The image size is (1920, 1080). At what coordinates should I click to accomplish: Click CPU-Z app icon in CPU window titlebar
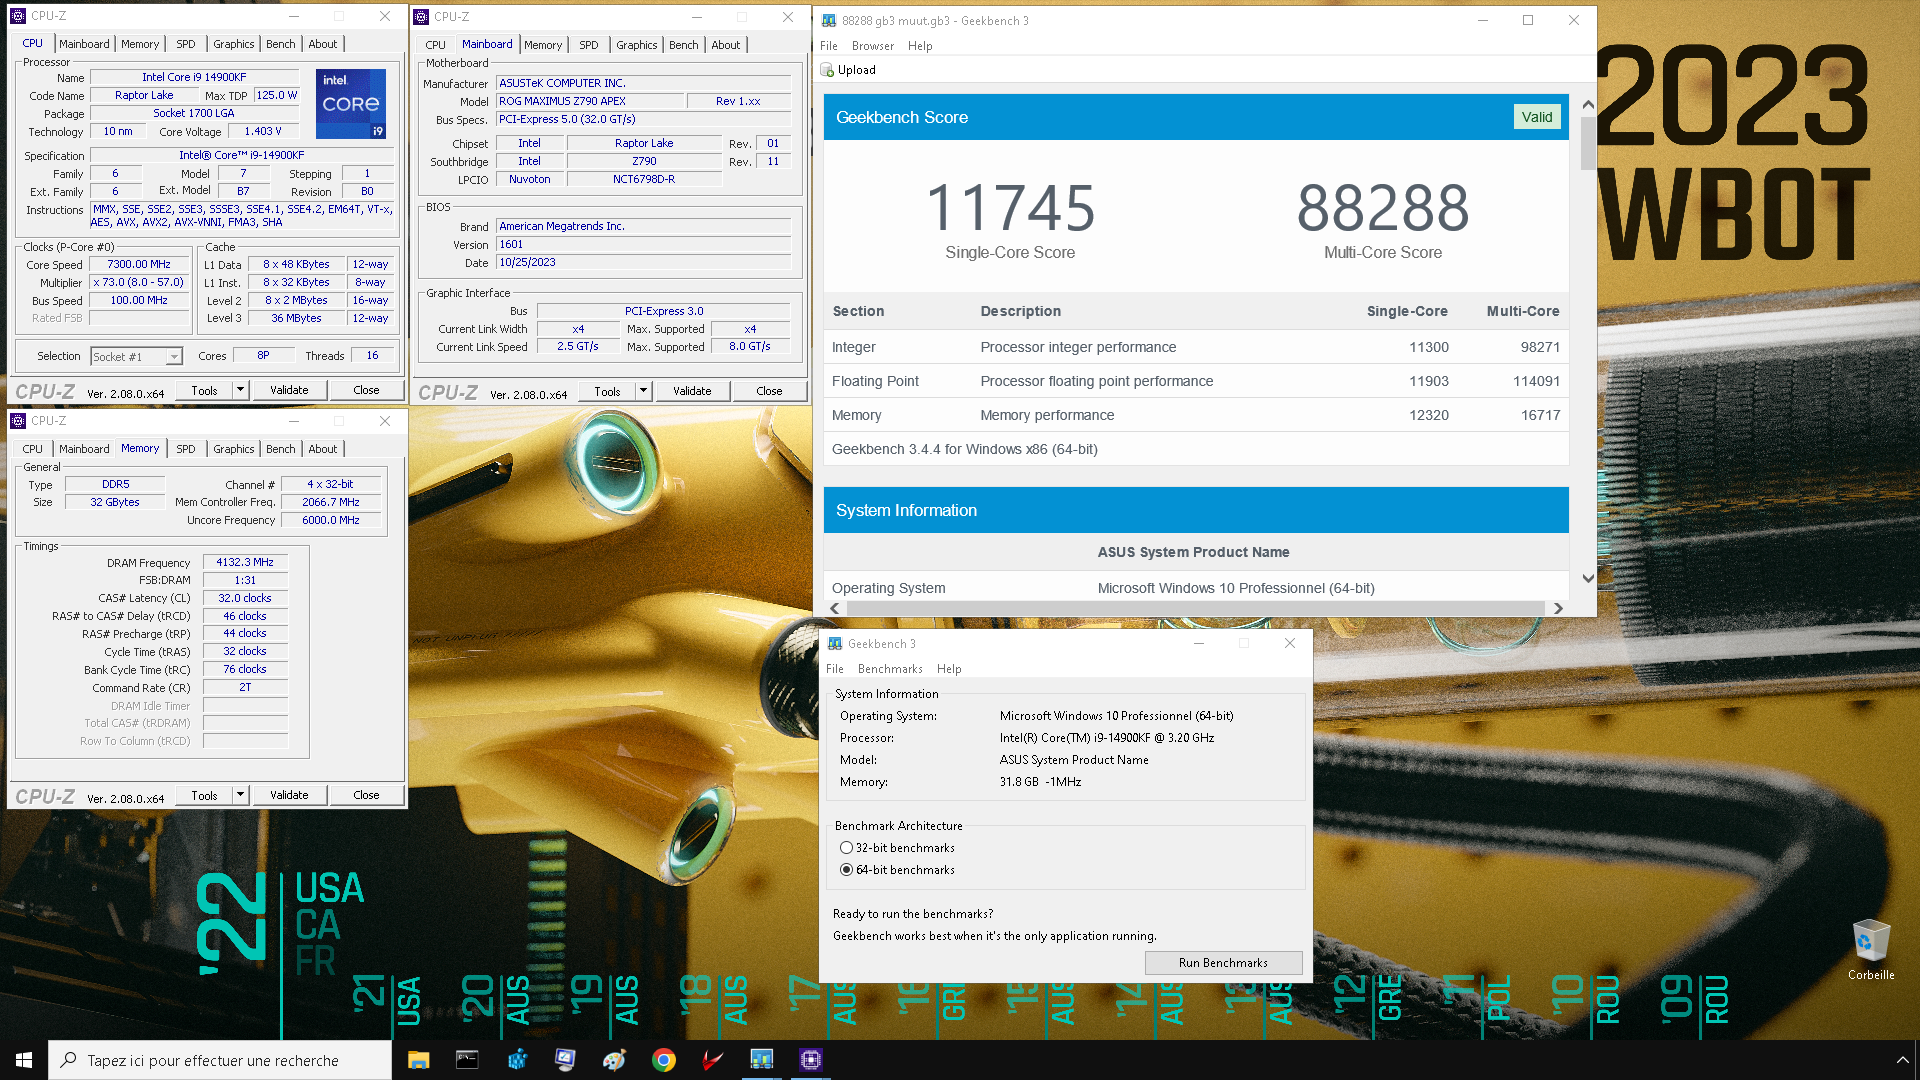click(x=18, y=16)
